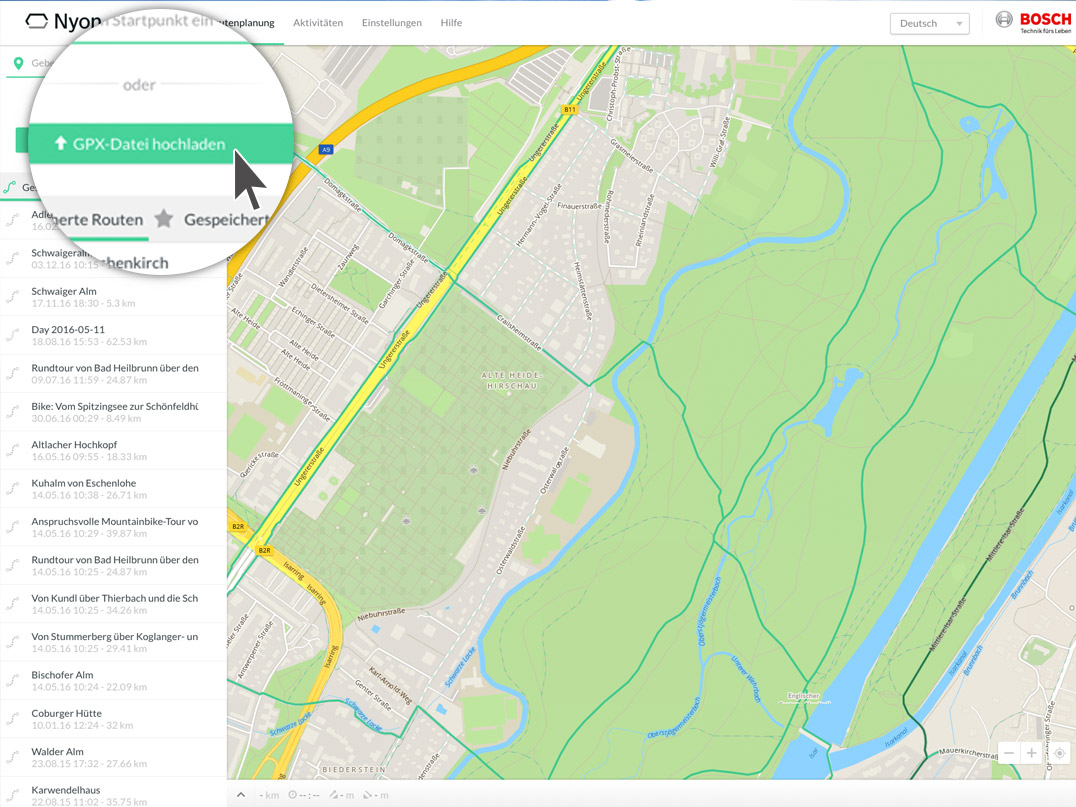The image size is (1076, 807).
Task: Click the green location pin icon
Action: (x=18, y=64)
